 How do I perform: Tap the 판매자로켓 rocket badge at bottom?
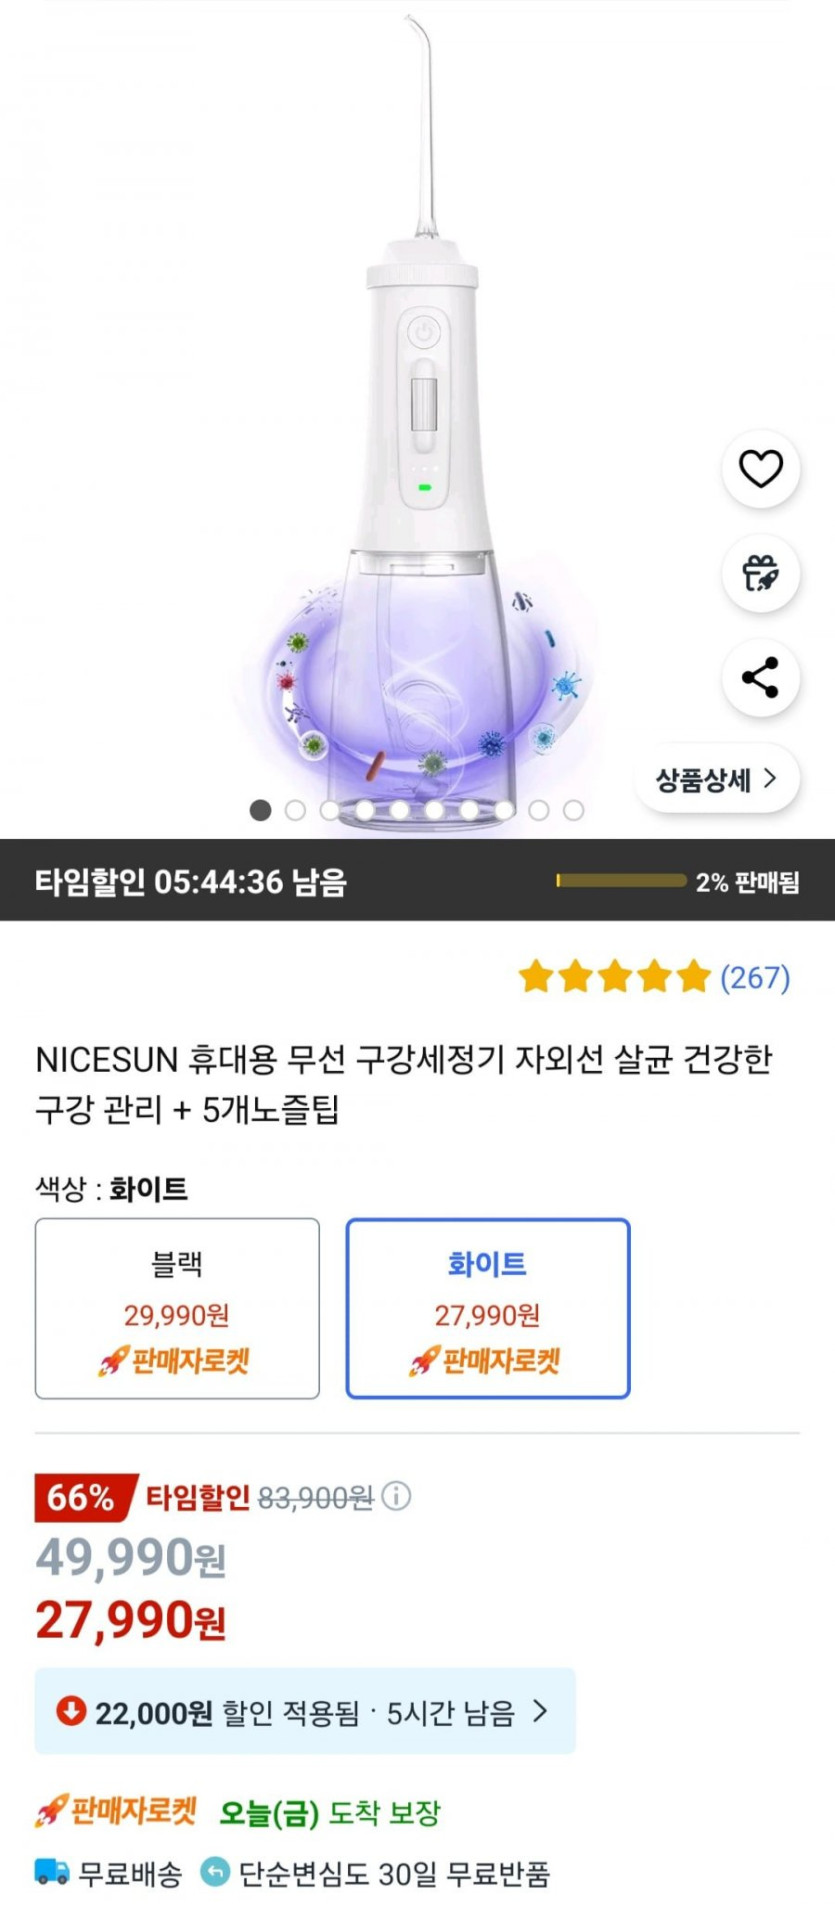point(116,1811)
